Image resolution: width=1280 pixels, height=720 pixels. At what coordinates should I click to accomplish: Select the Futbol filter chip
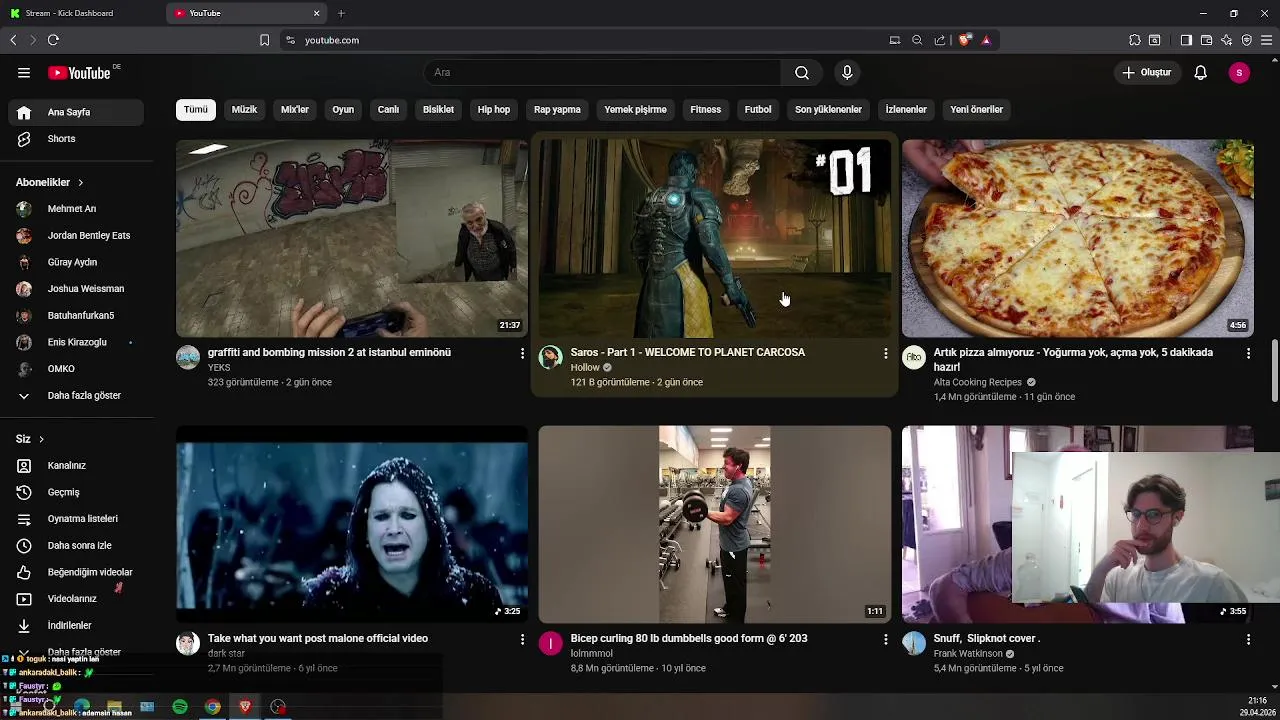coord(758,109)
